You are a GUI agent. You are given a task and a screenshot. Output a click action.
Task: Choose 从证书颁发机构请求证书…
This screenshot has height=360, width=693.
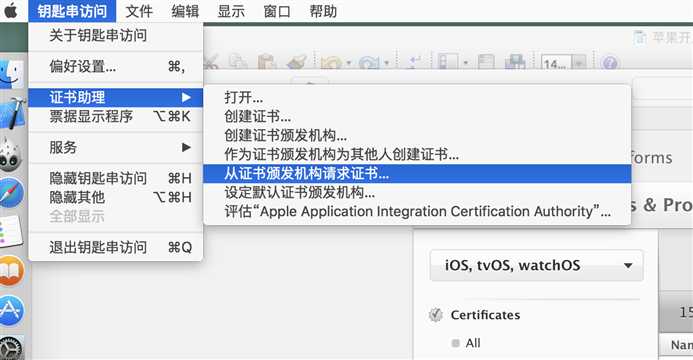click(x=417, y=174)
